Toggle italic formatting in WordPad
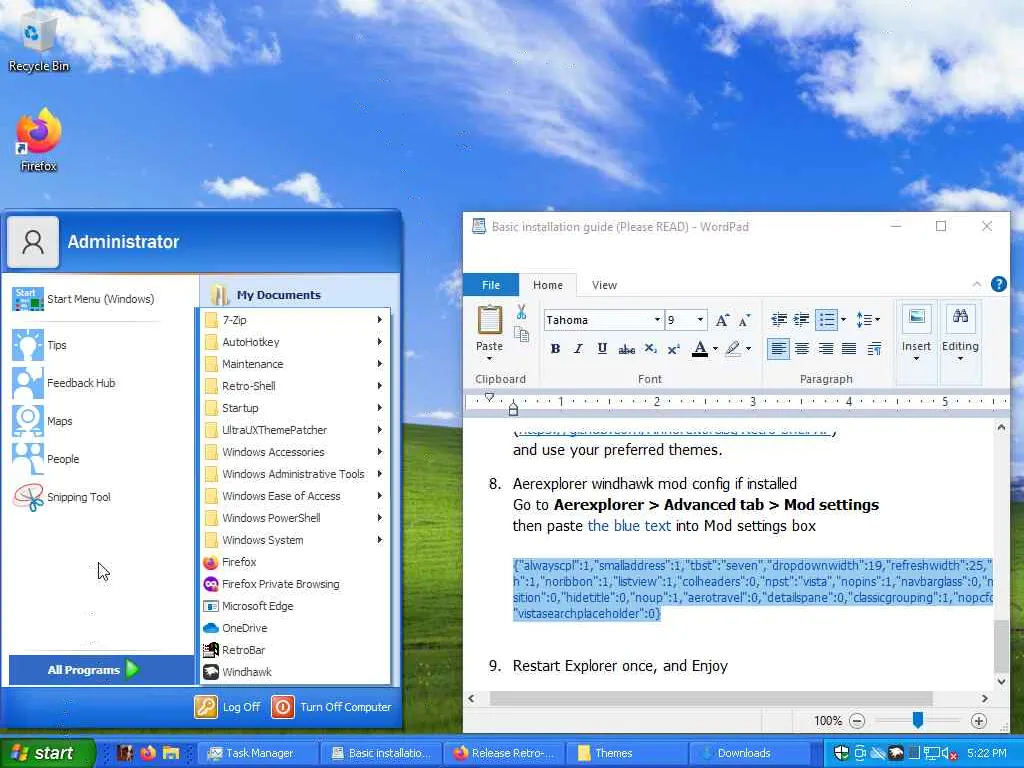This screenshot has height=768, width=1024. [578, 349]
